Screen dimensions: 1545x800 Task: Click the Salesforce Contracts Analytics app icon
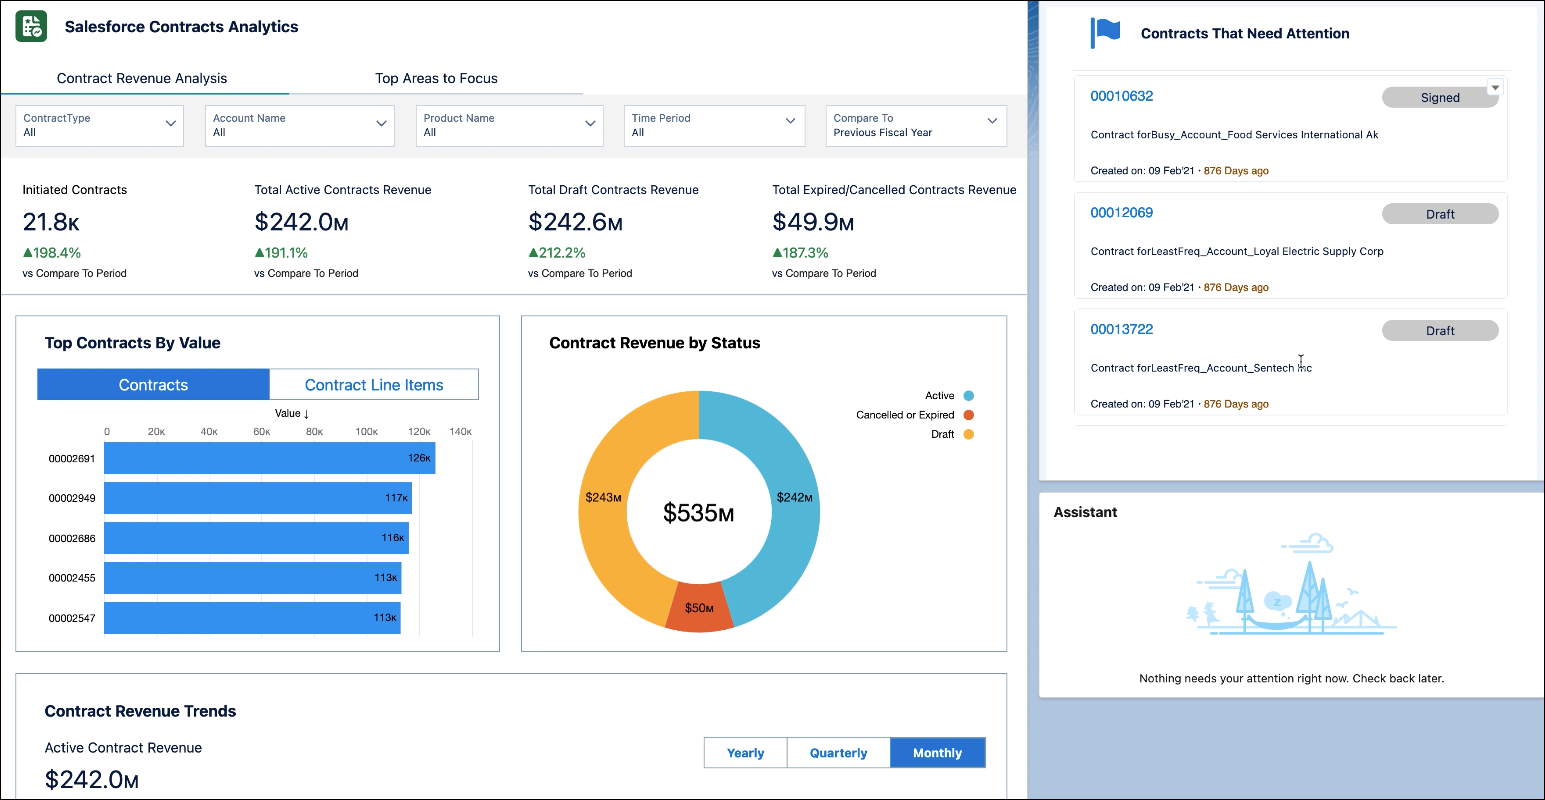coord(29,26)
